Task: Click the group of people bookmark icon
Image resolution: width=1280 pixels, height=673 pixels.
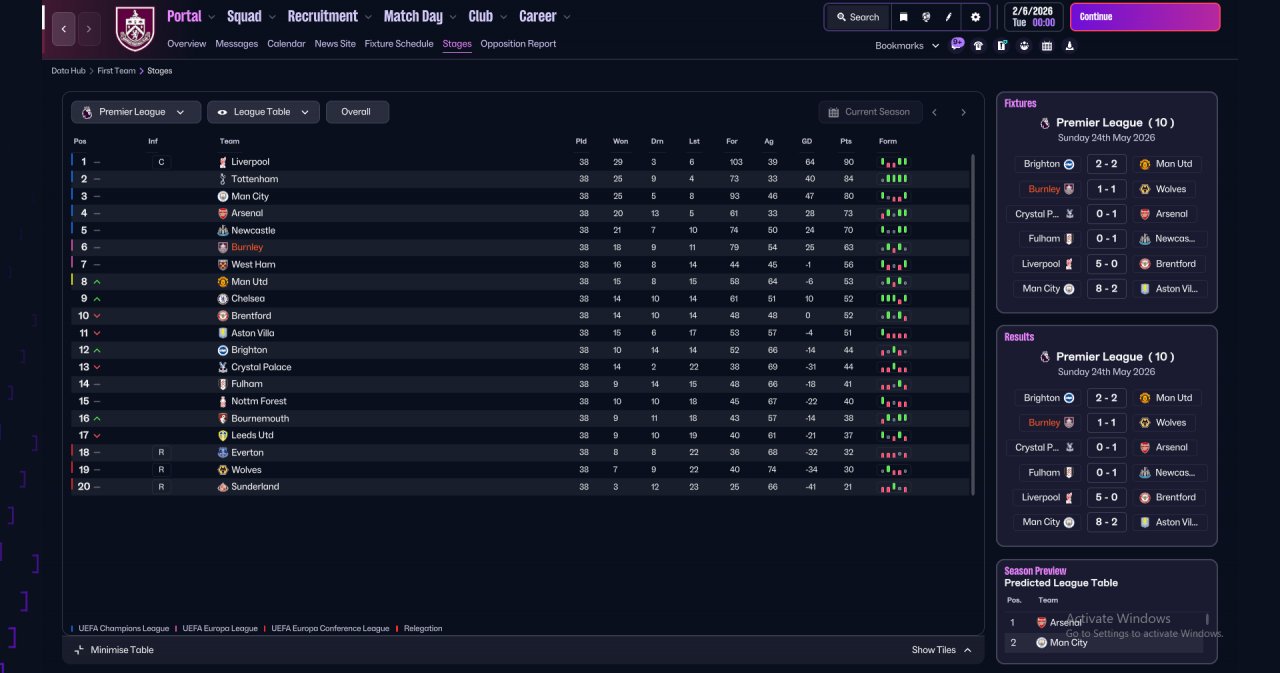Action: click(x=1024, y=45)
